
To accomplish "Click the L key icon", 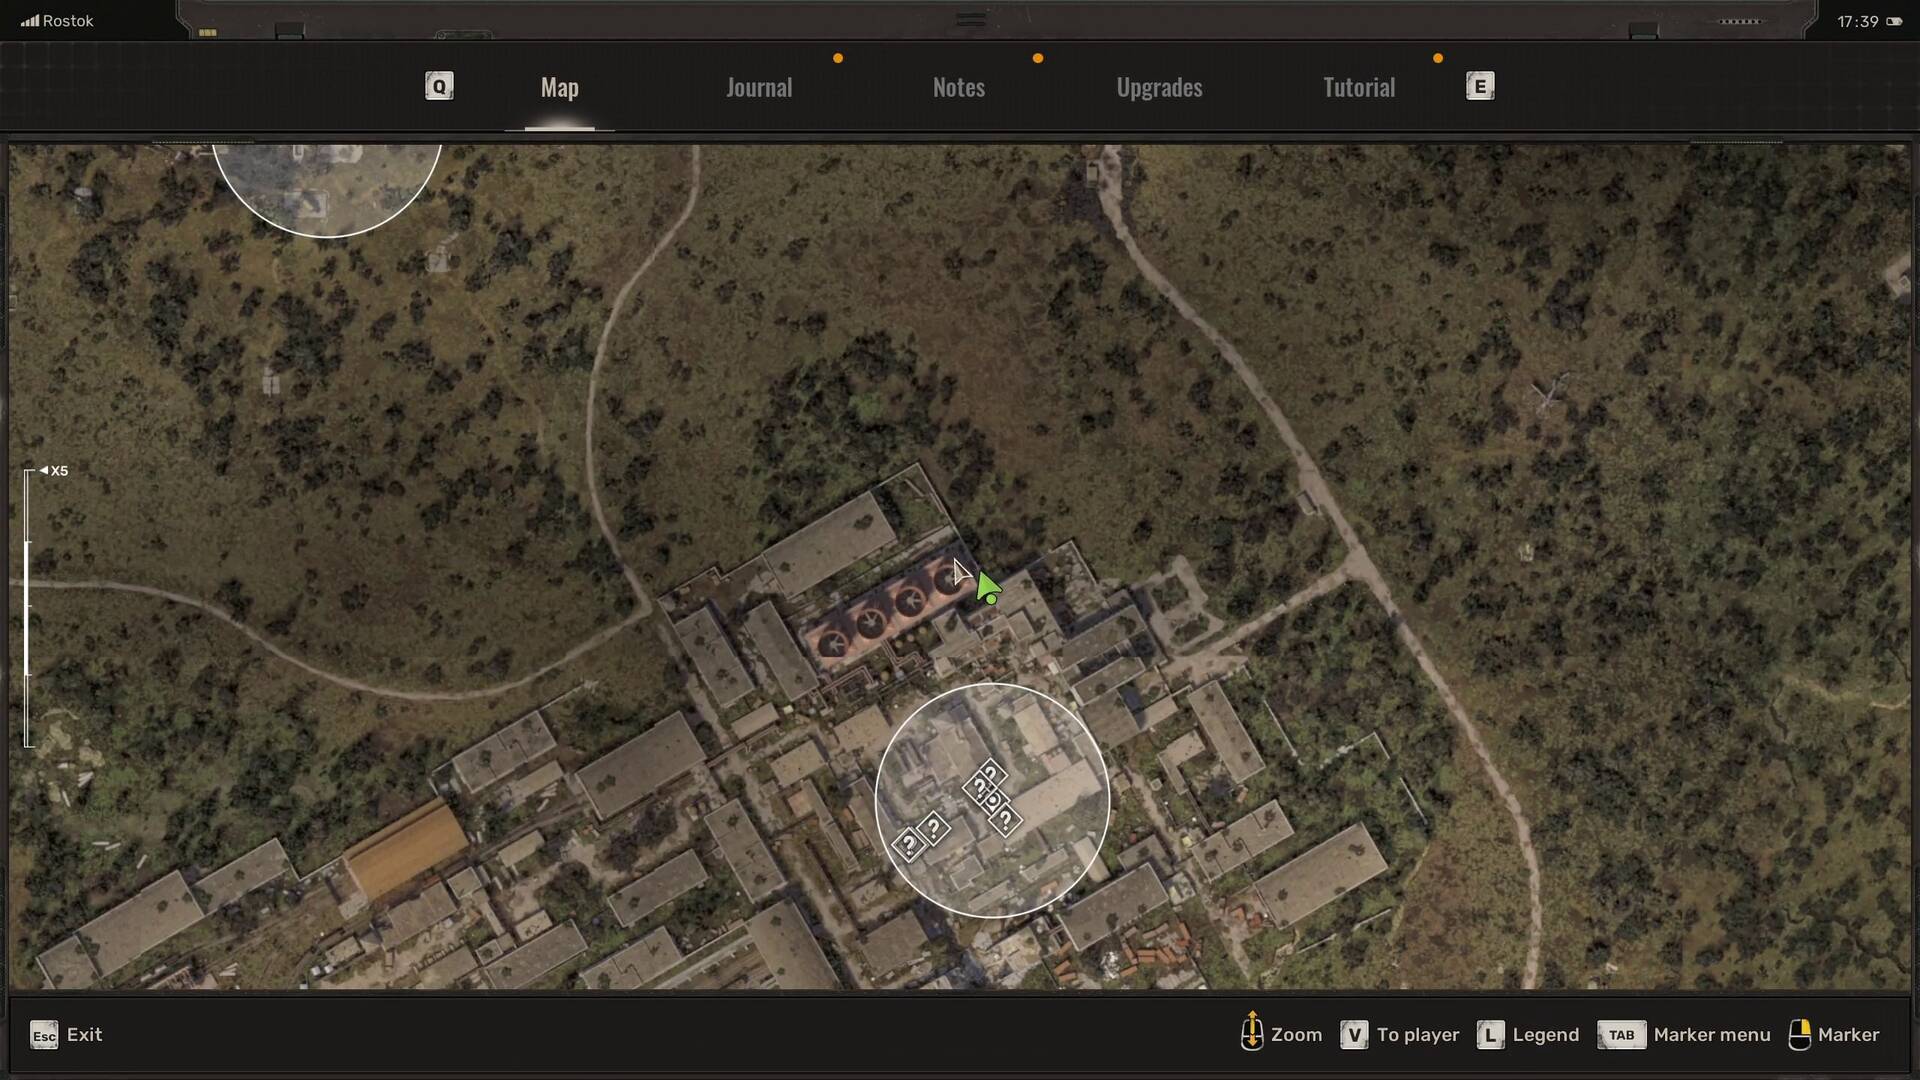I will [x=1490, y=1035].
